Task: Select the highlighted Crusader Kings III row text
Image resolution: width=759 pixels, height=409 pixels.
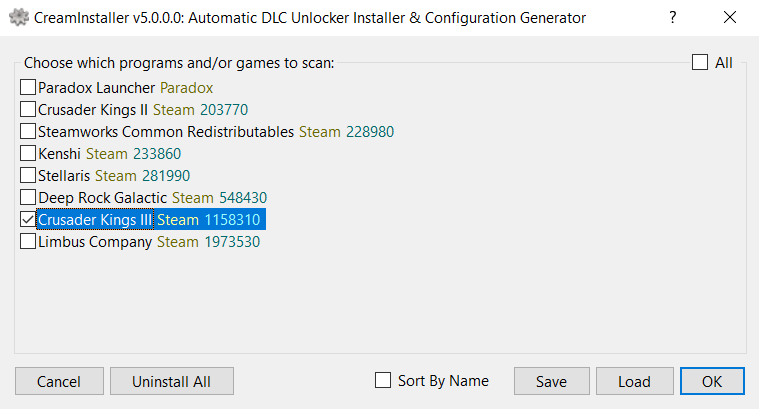Action: coord(150,220)
